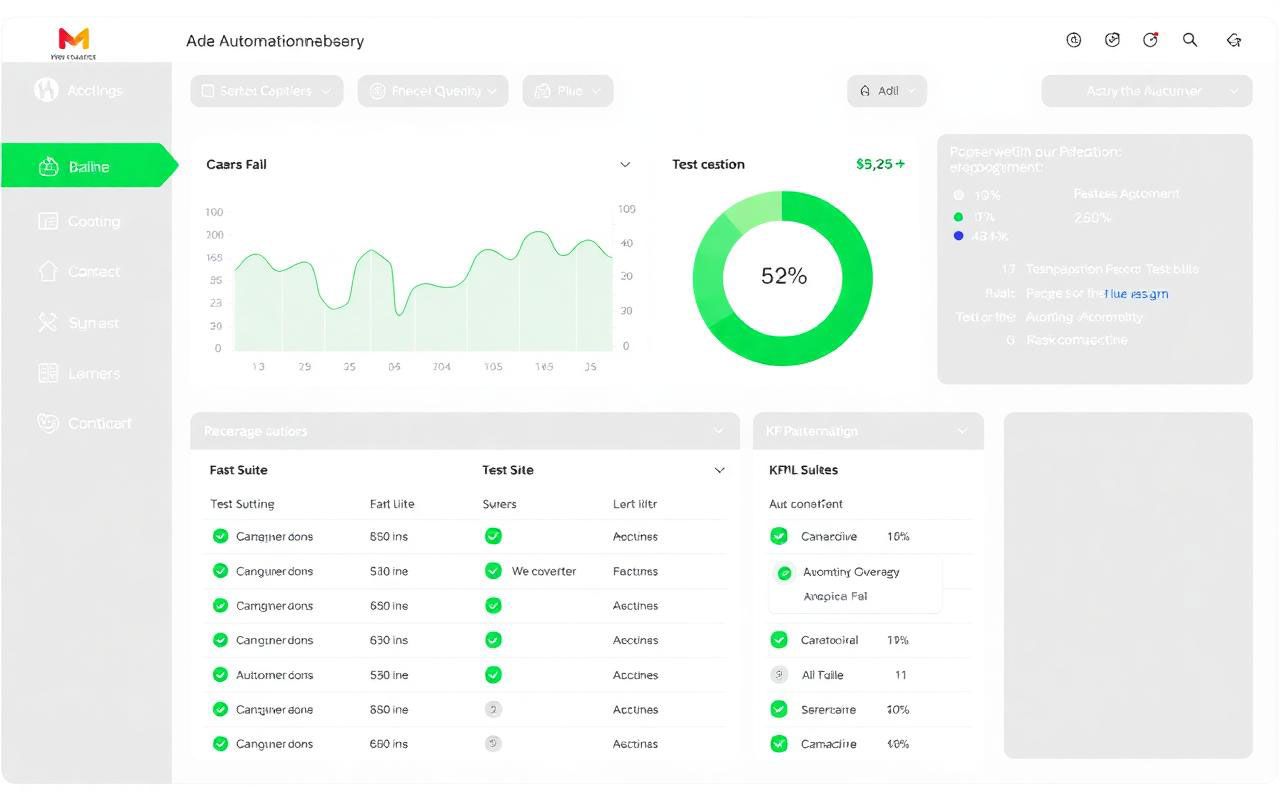The image size is (1280, 800).
Task: Open the Actry the Aucumer dropdown
Action: click(x=1147, y=91)
